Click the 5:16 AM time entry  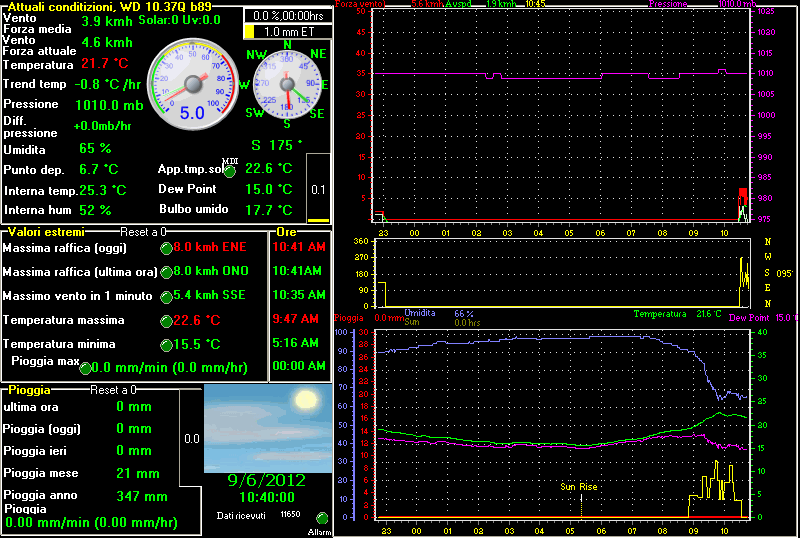click(295, 343)
